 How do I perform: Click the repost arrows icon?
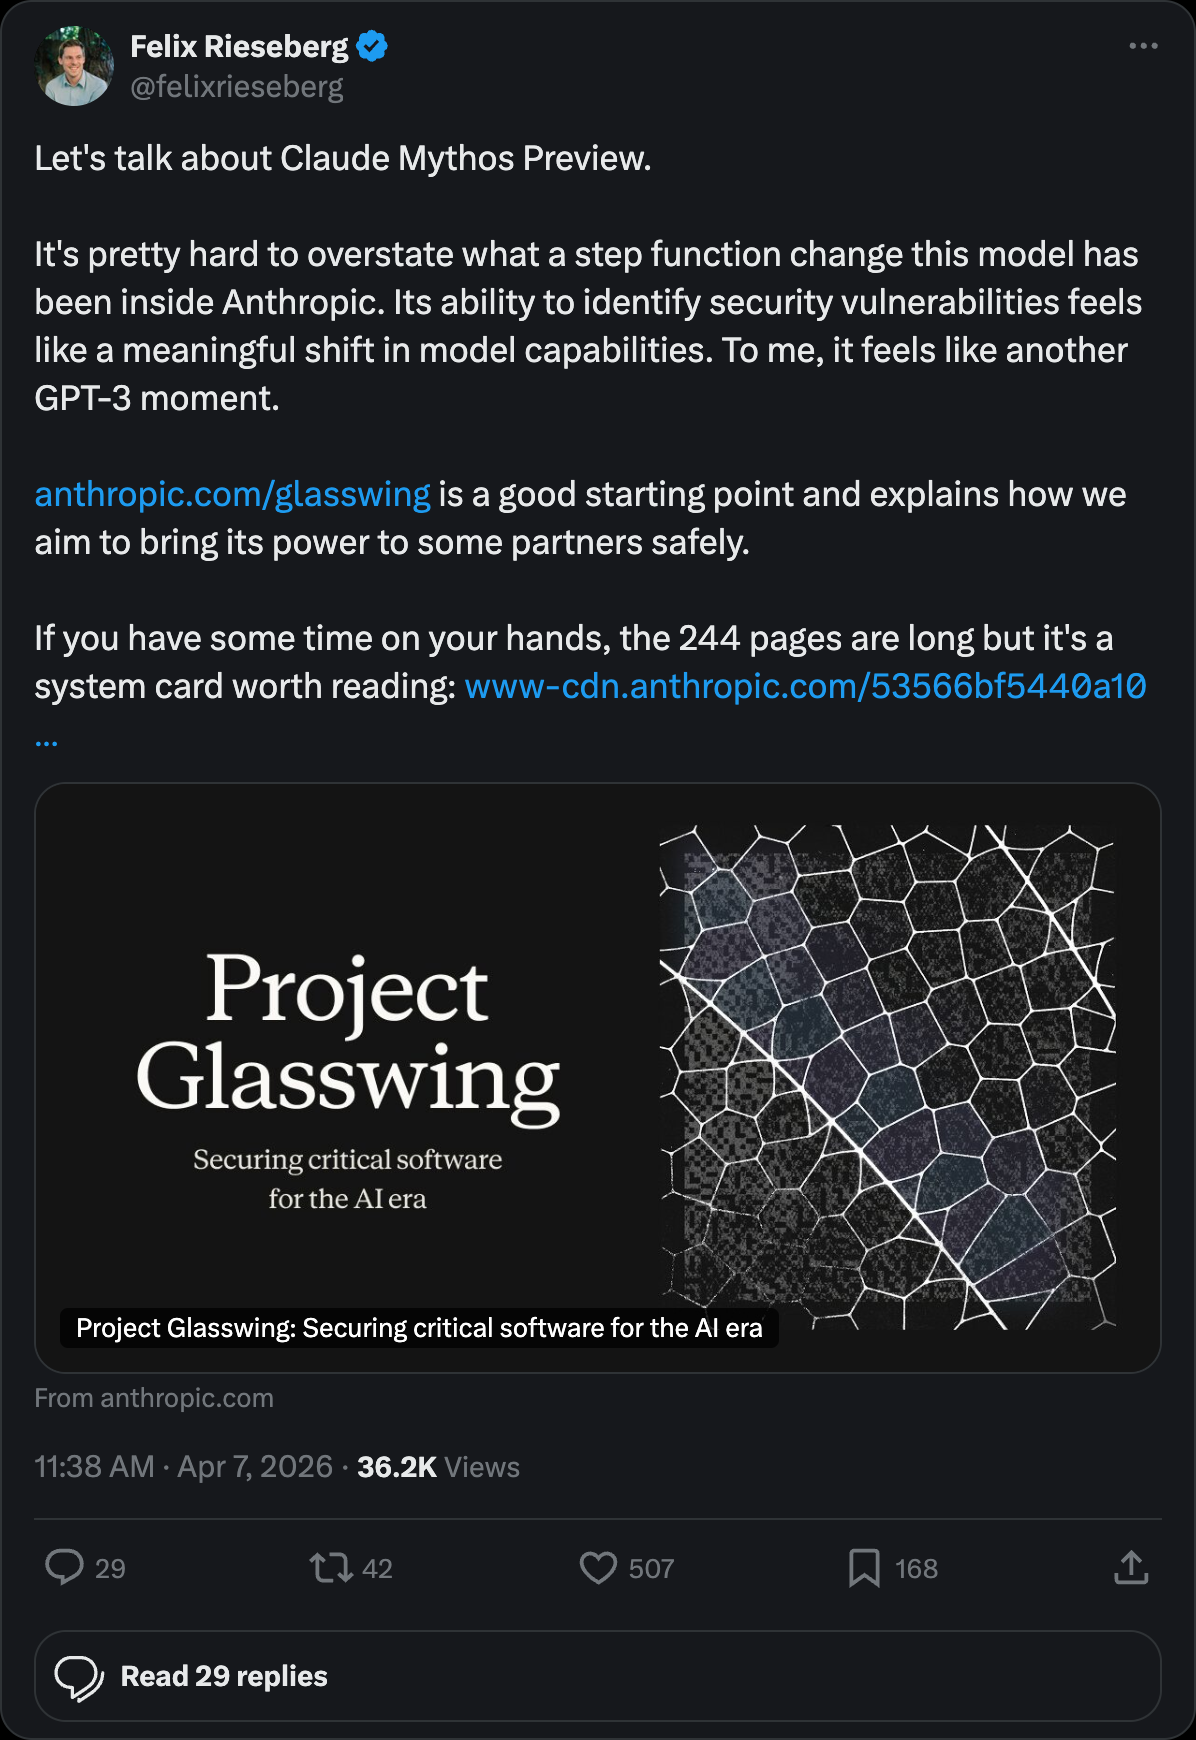(x=331, y=1567)
